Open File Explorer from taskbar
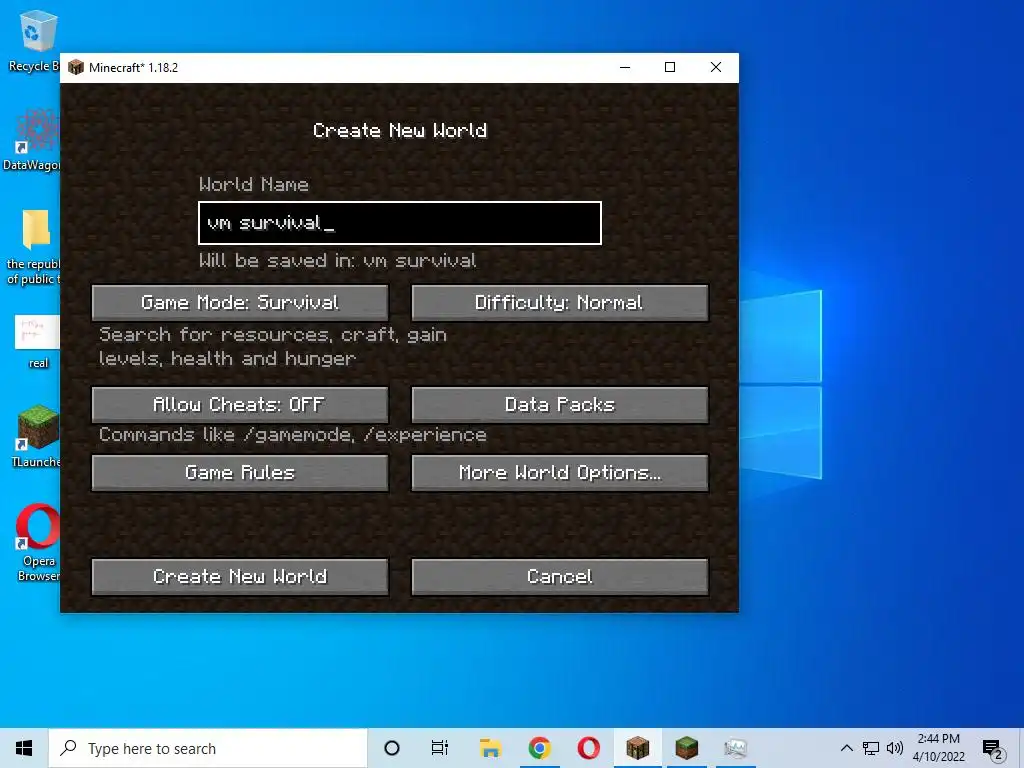 tap(490, 748)
